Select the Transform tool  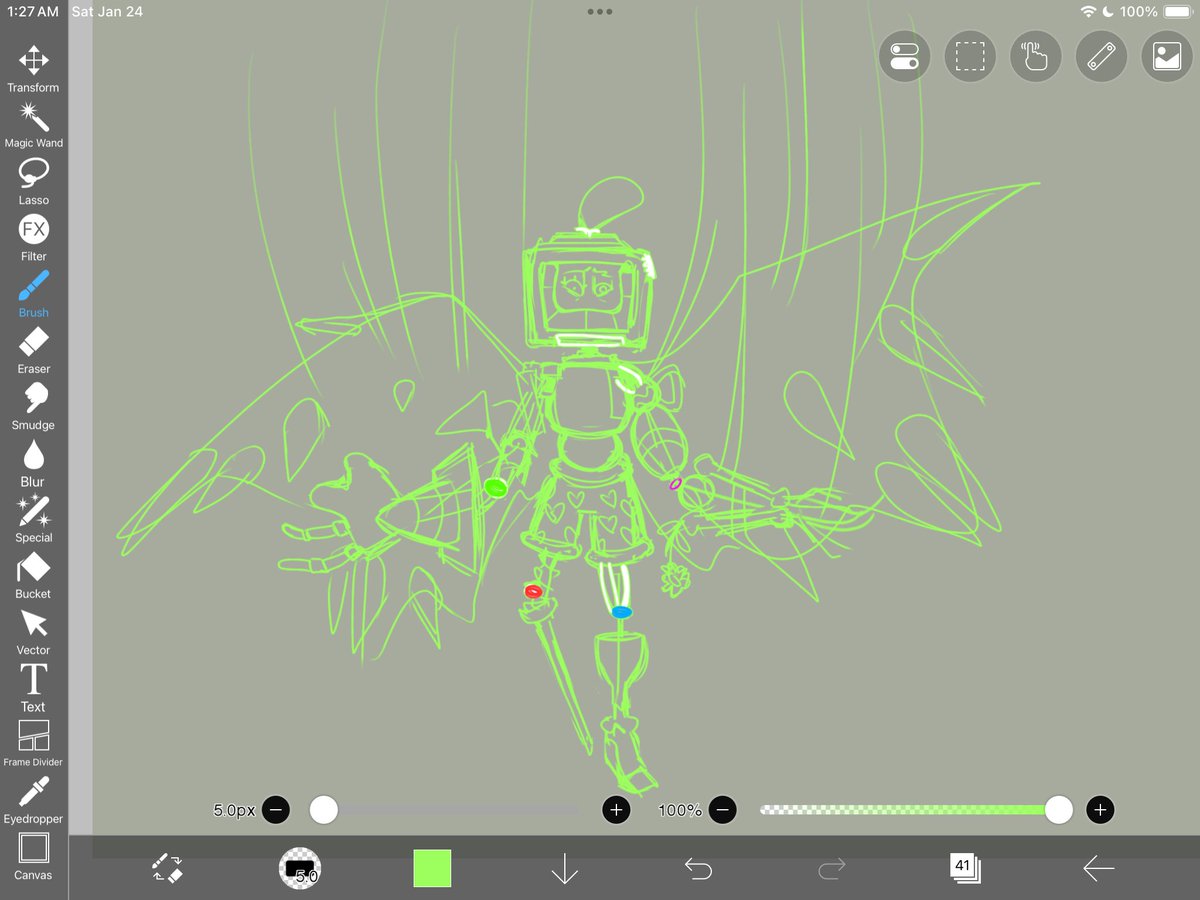[33, 68]
